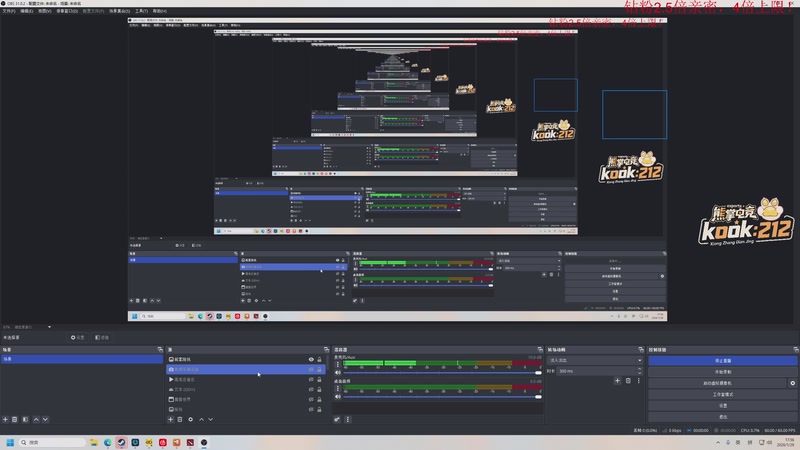This screenshot has width=800, height=450.
Task: Mute the mic/Aux audio channel
Action: pos(337,372)
